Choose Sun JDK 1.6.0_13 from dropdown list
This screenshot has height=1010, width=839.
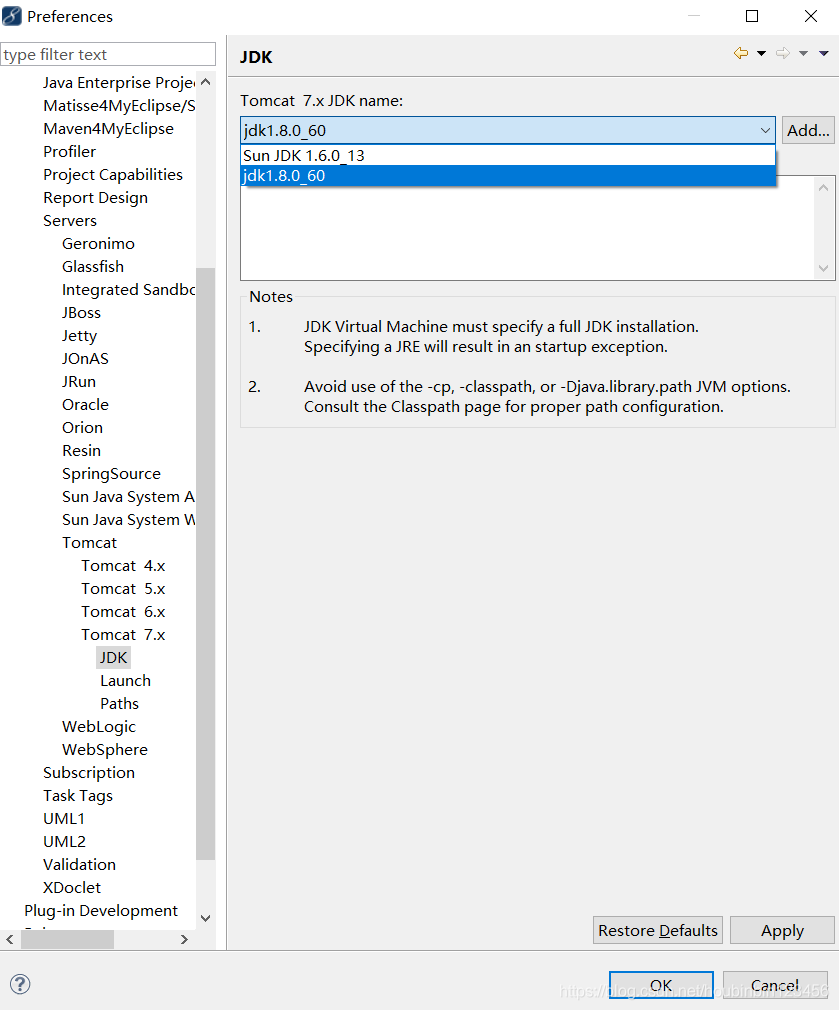click(508, 155)
